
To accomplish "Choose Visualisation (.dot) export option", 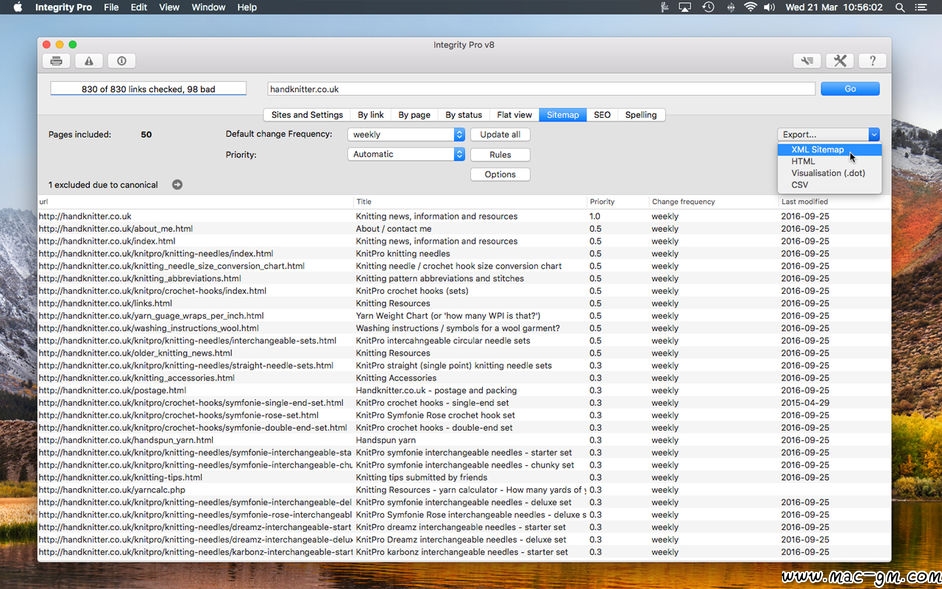I will click(x=829, y=173).
